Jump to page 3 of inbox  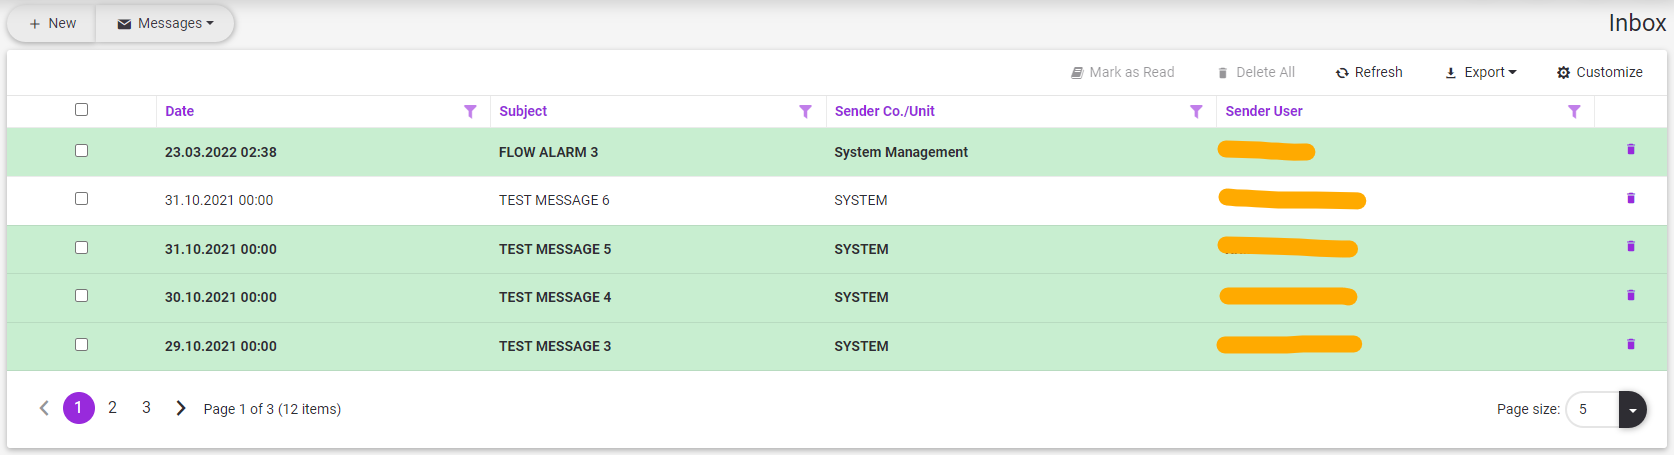click(146, 408)
